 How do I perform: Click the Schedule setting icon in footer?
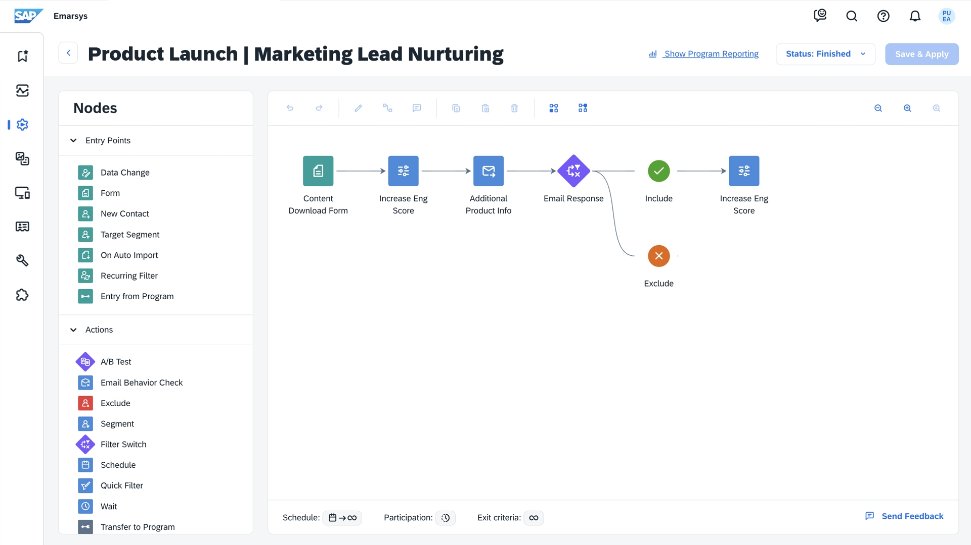point(342,518)
